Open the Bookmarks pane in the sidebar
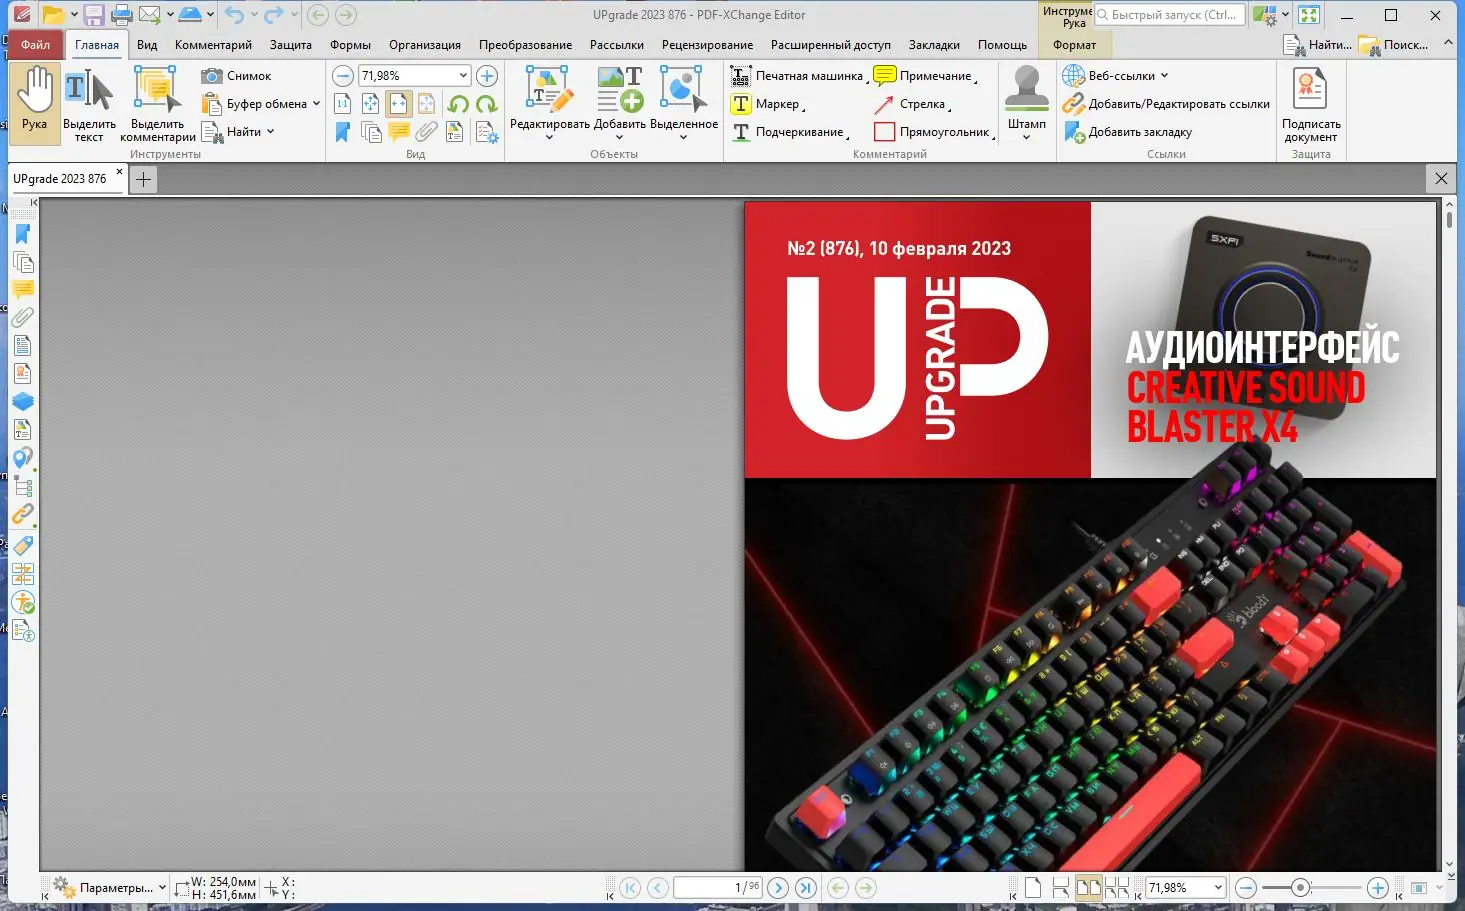This screenshot has height=911, width=1465. click(x=23, y=234)
